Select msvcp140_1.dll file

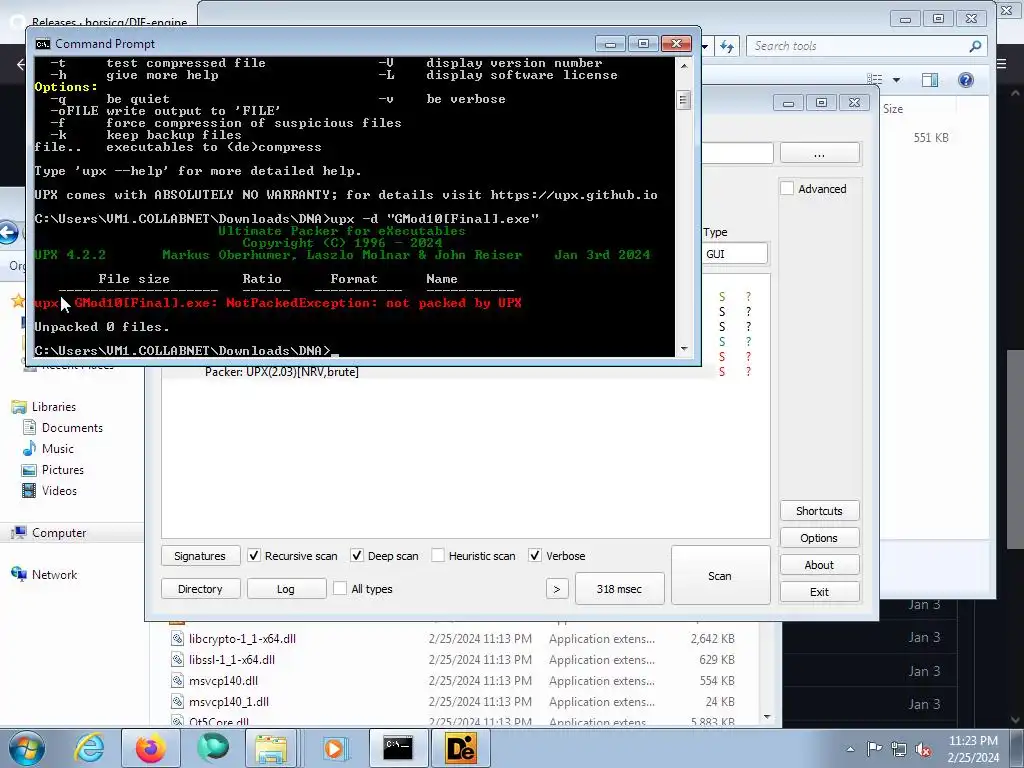tap(229, 701)
